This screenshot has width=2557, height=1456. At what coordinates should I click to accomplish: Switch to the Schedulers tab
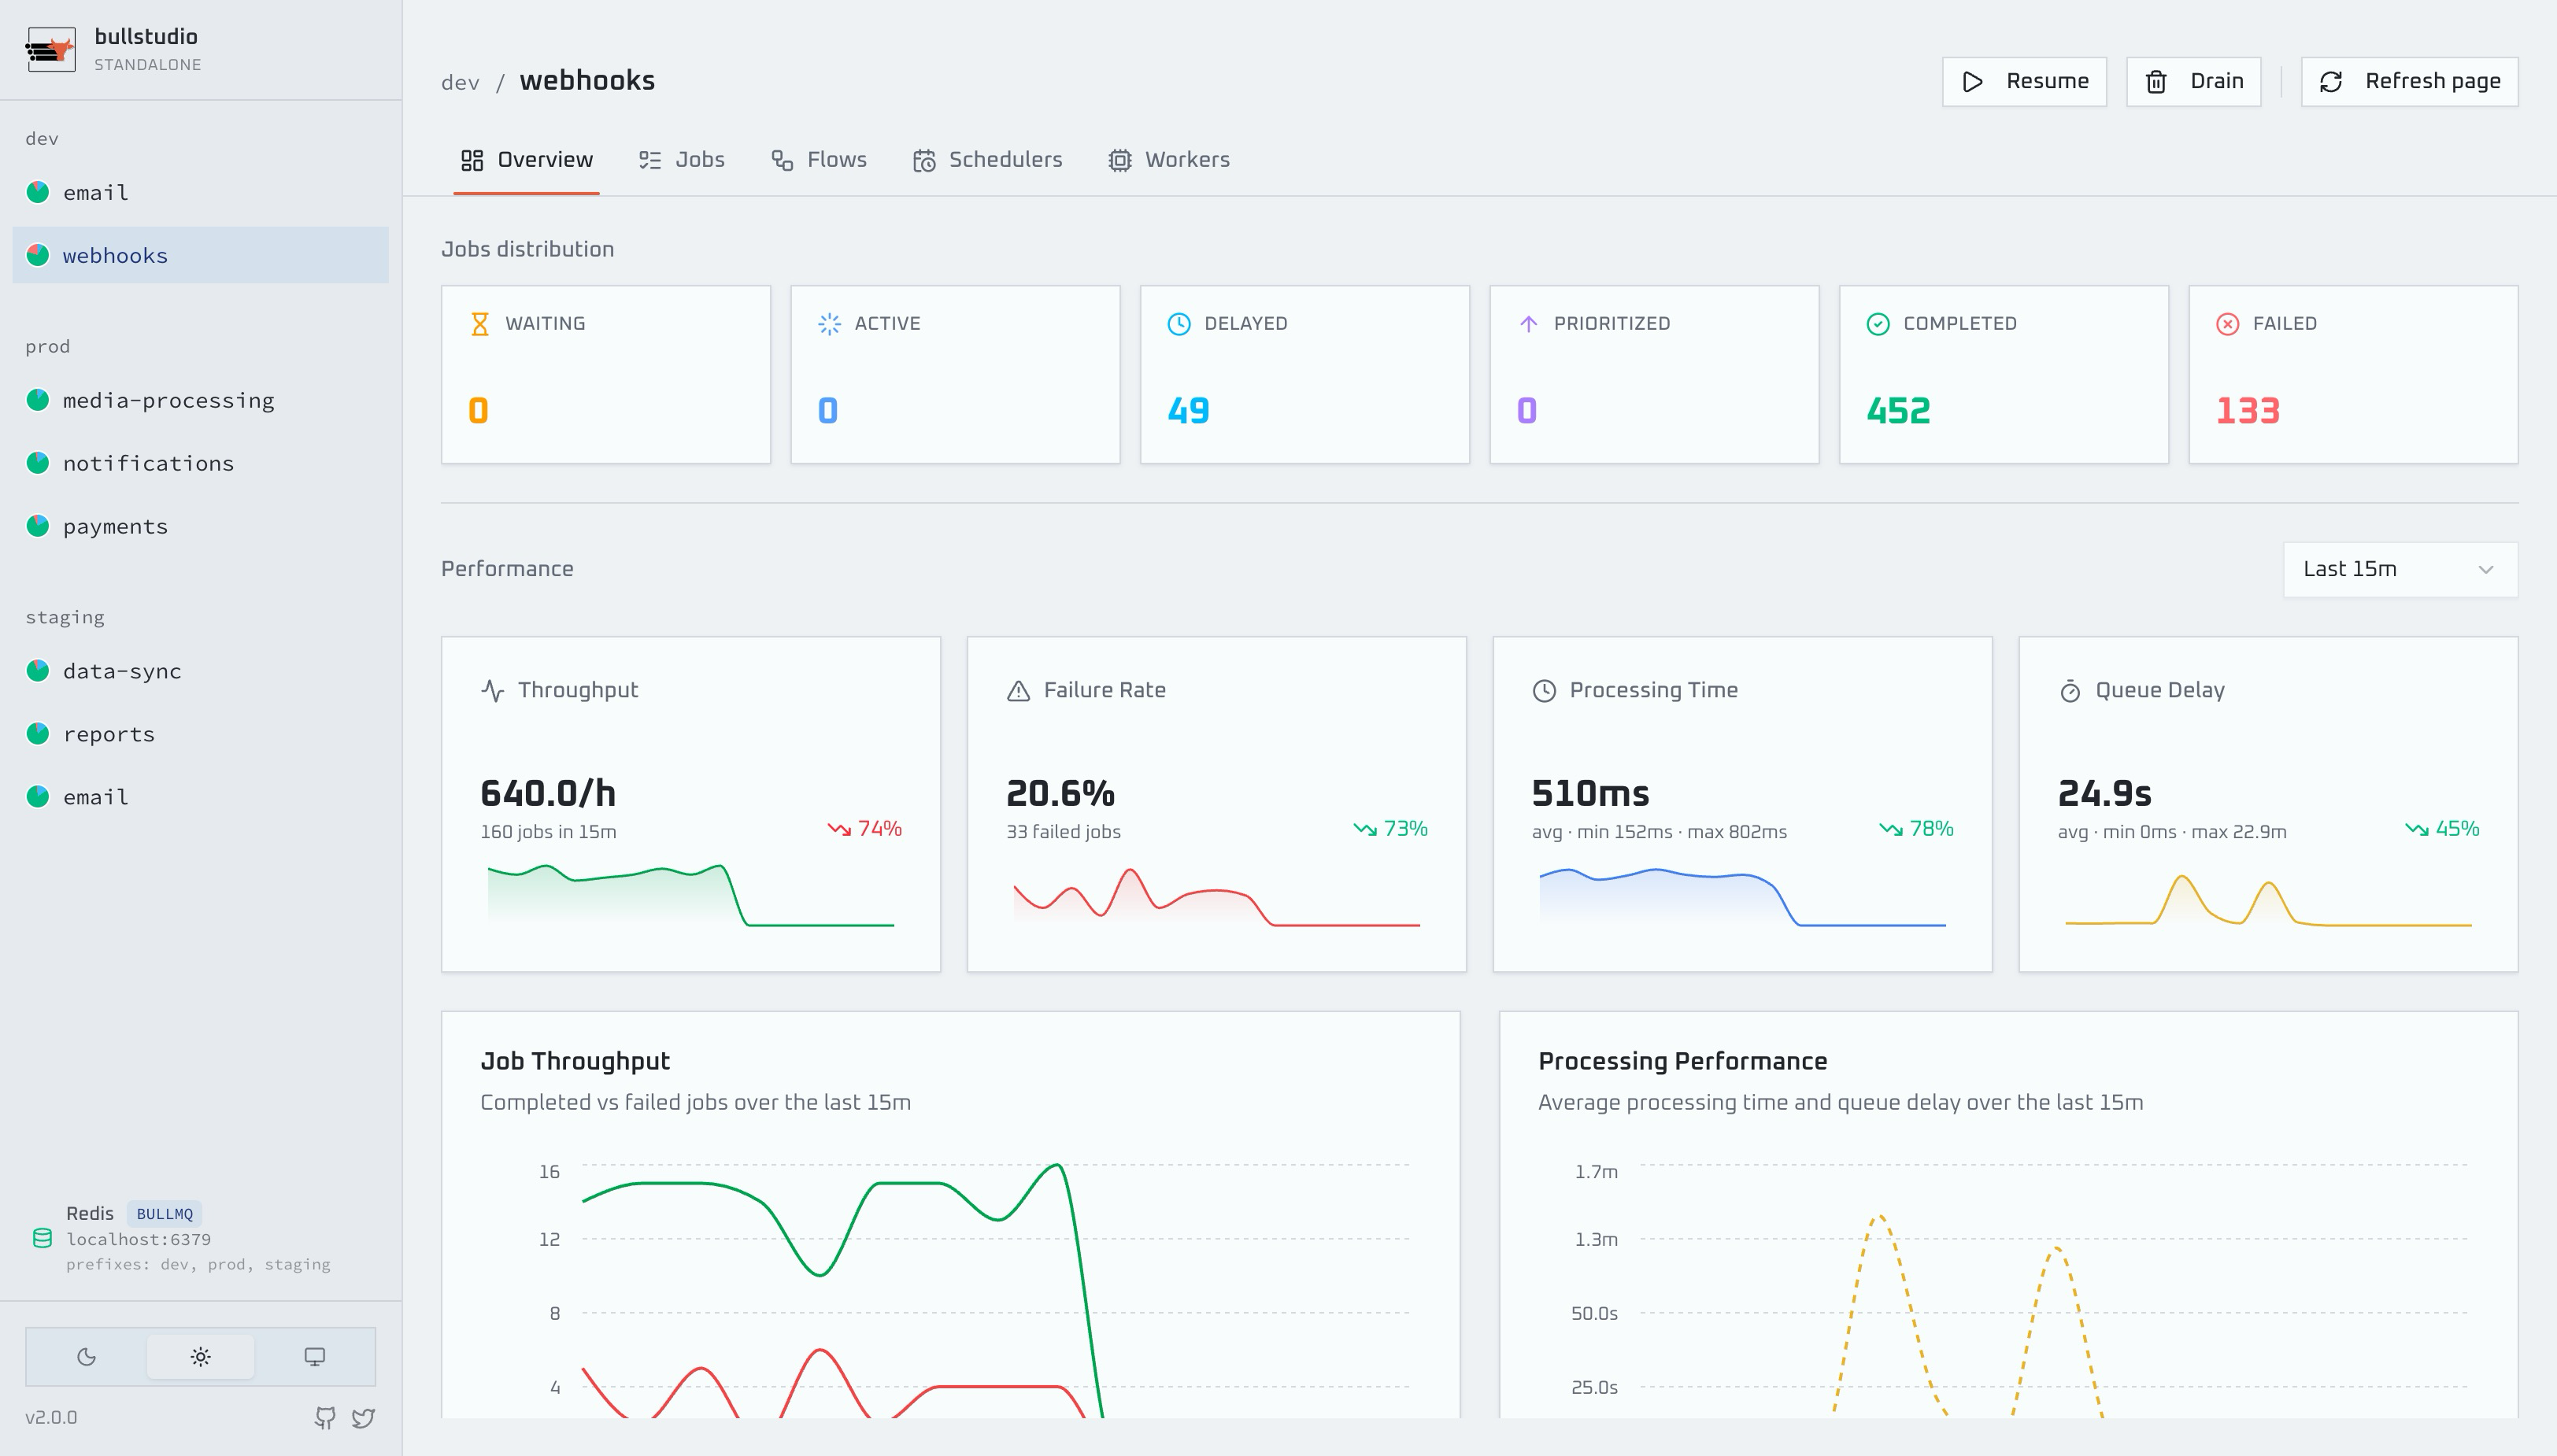point(987,160)
